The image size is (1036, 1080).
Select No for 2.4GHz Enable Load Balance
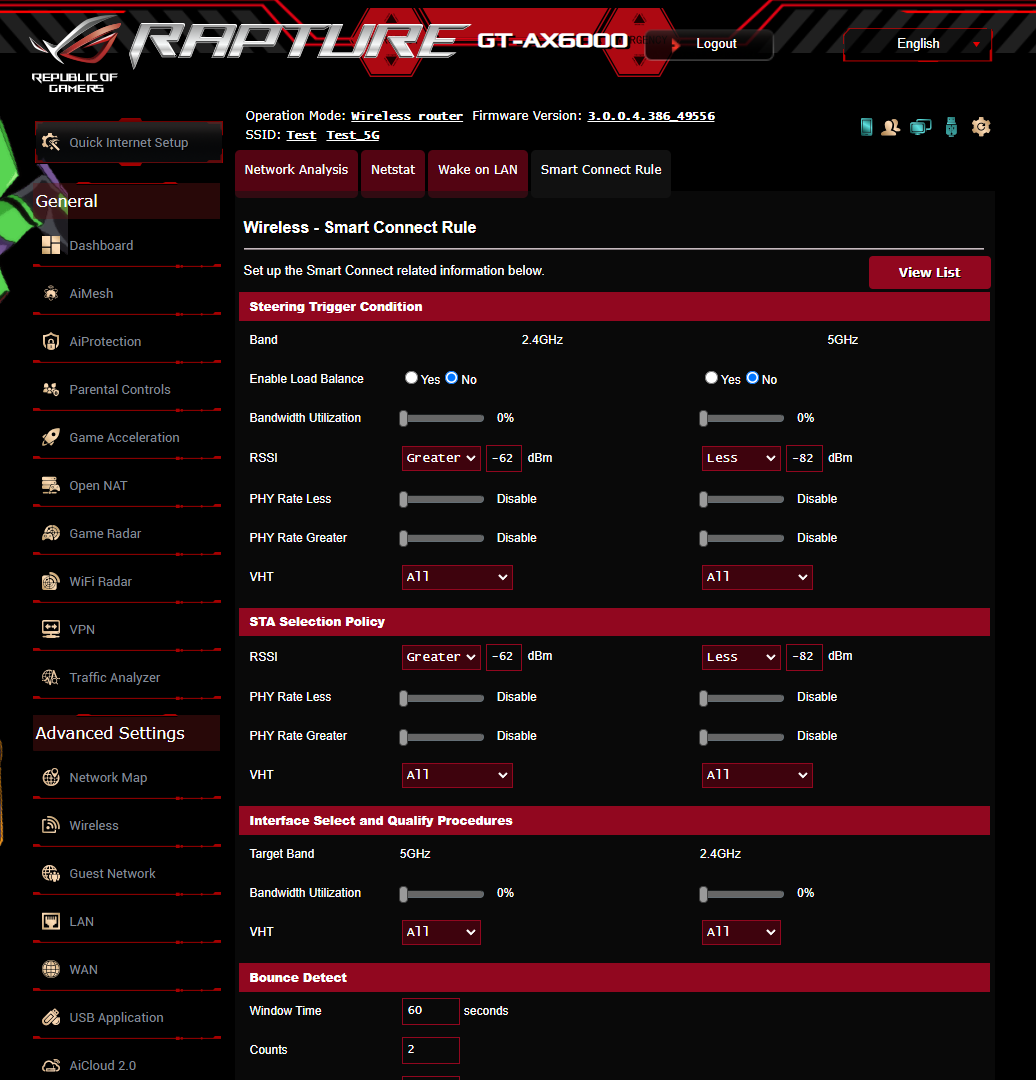(451, 377)
